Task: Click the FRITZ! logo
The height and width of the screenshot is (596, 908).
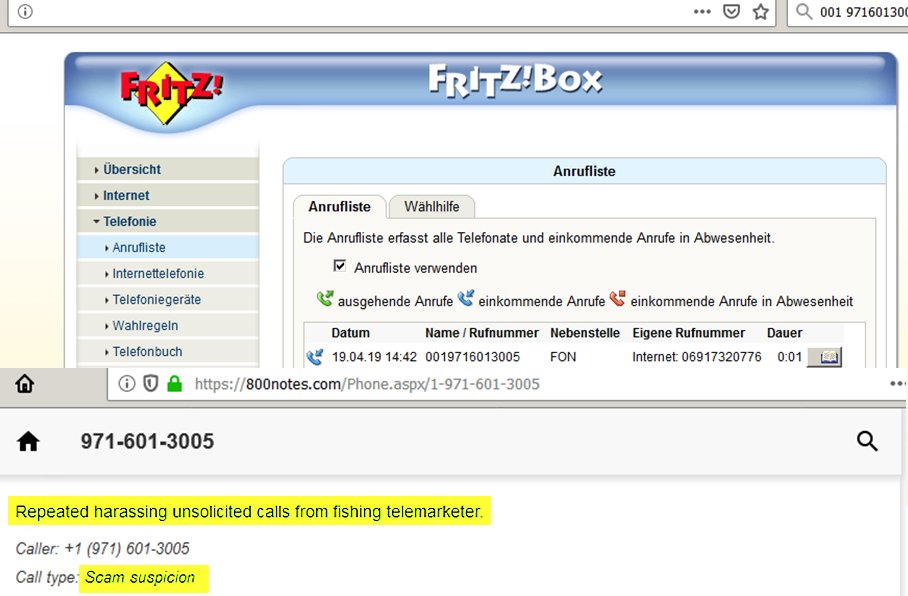Action: (x=170, y=93)
